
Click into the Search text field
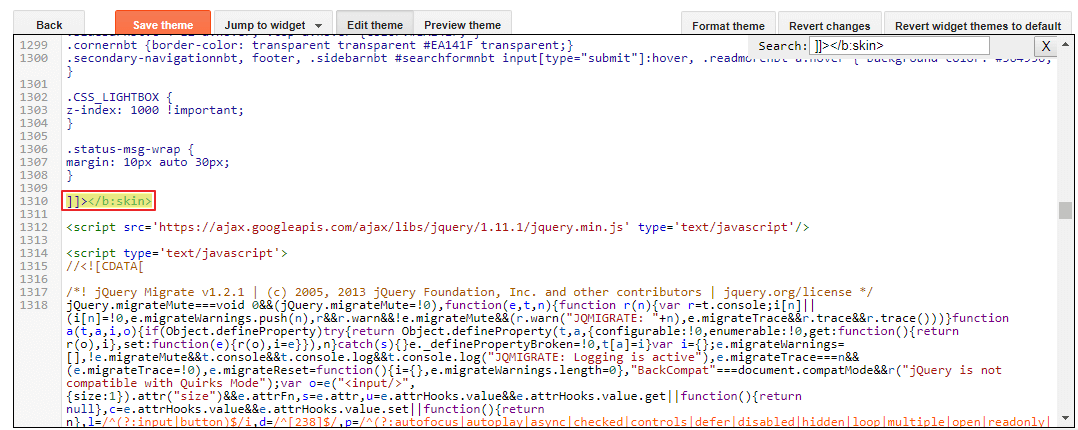pyautogui.click(x=899, y=46)
